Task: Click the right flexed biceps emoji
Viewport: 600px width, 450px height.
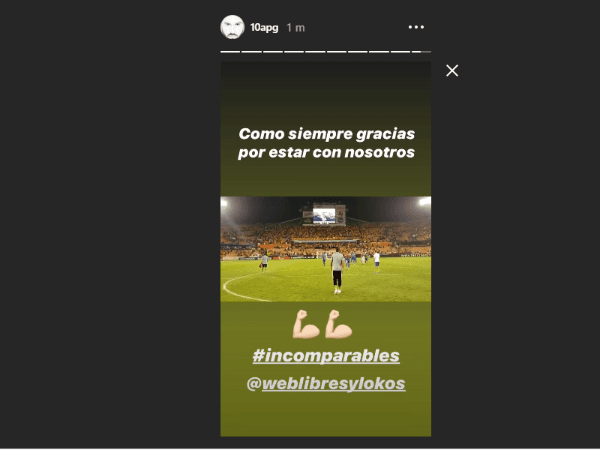Action: pyautogui.click(x=339, y=324)
